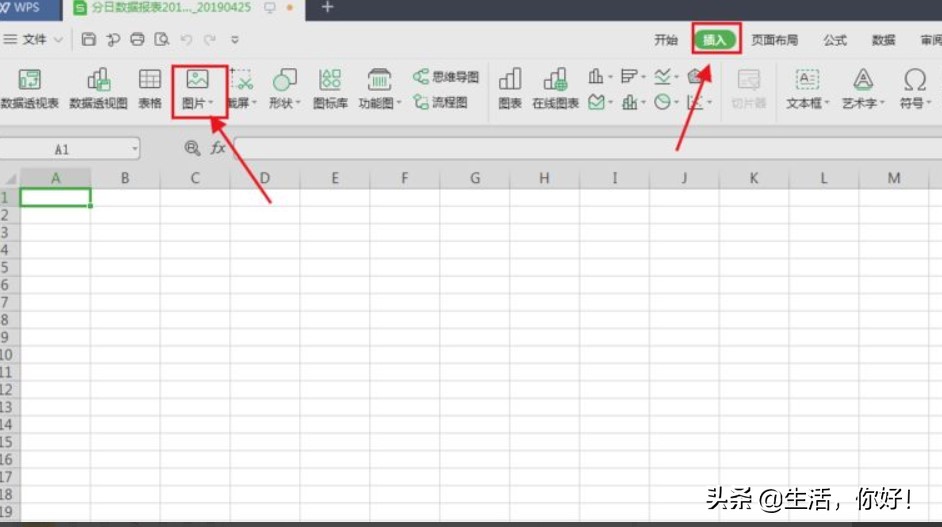Image resolution: width=942 pixels, height=527 pixels.
Task: Select cell A1
Action: coord(55,197)
